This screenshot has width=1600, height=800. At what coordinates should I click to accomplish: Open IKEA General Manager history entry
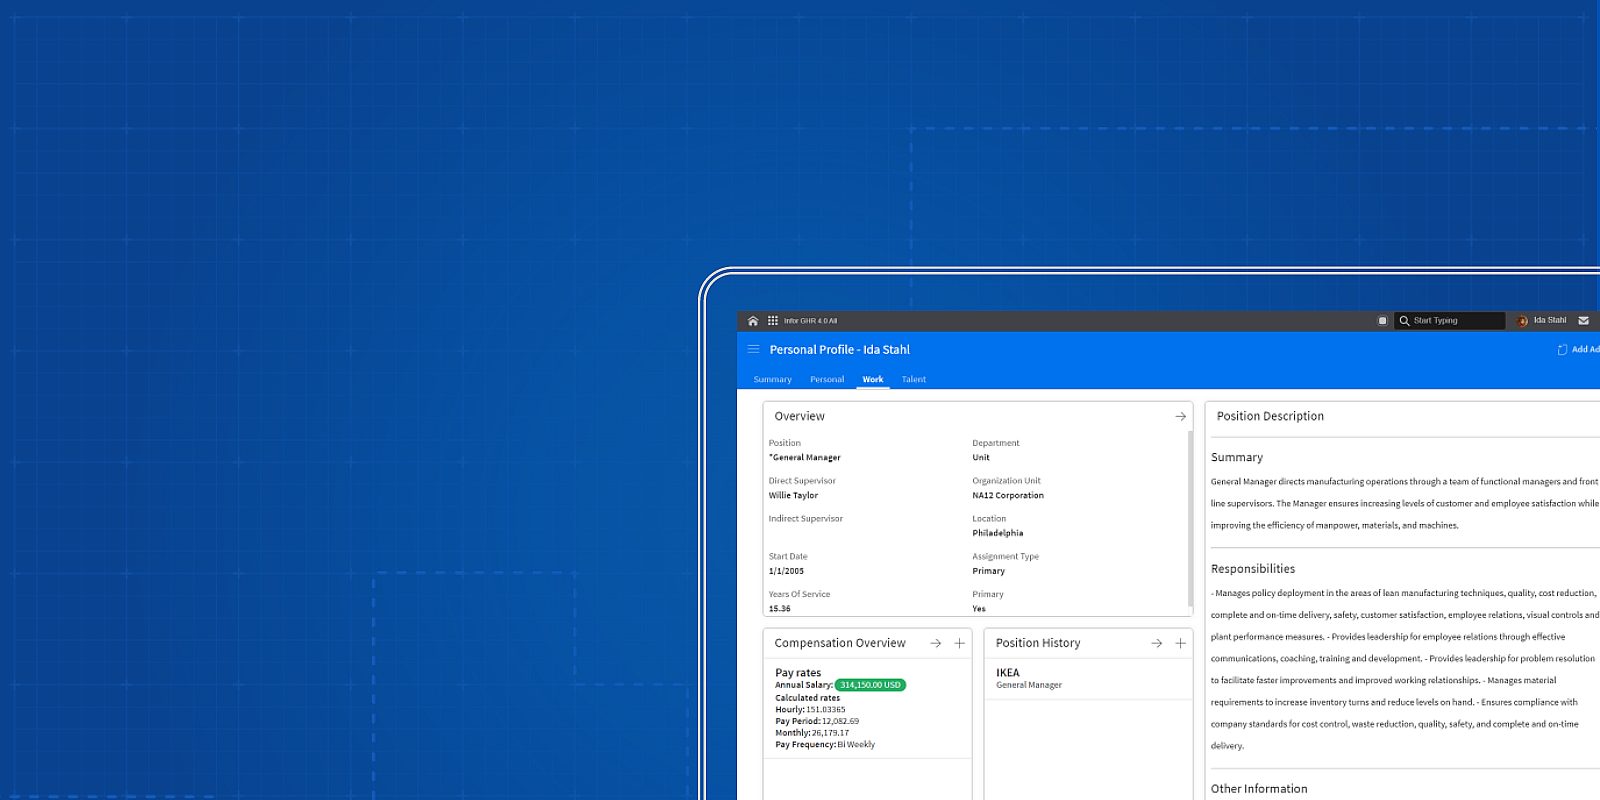(x=1088, y=678)
